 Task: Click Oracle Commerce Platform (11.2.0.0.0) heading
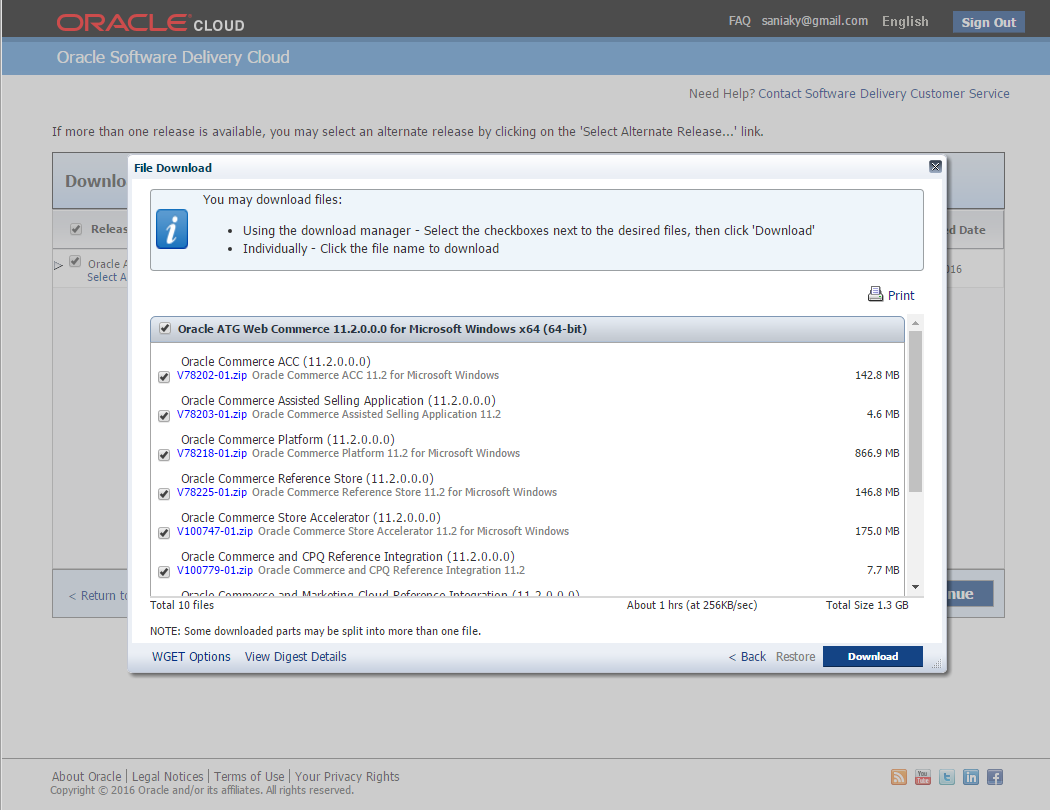tap(288, 439)
